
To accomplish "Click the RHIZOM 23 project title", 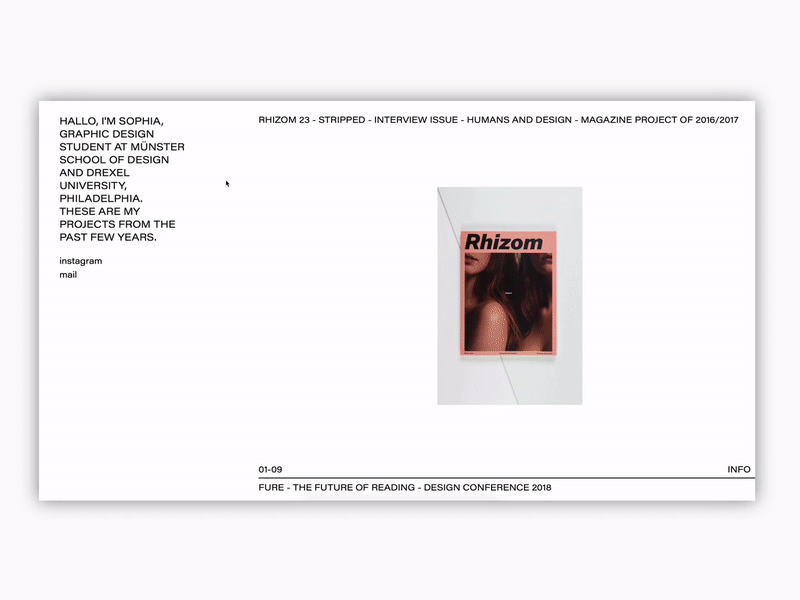I will (284, 118).
